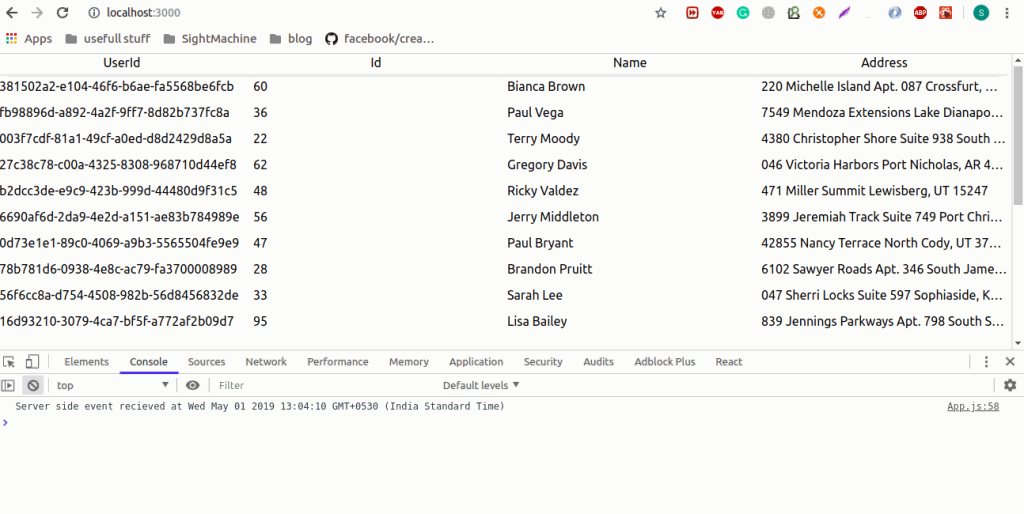Open the App.js:58 source link
The width and height of the screenshot is (1024, 514).
pos(973,406)
